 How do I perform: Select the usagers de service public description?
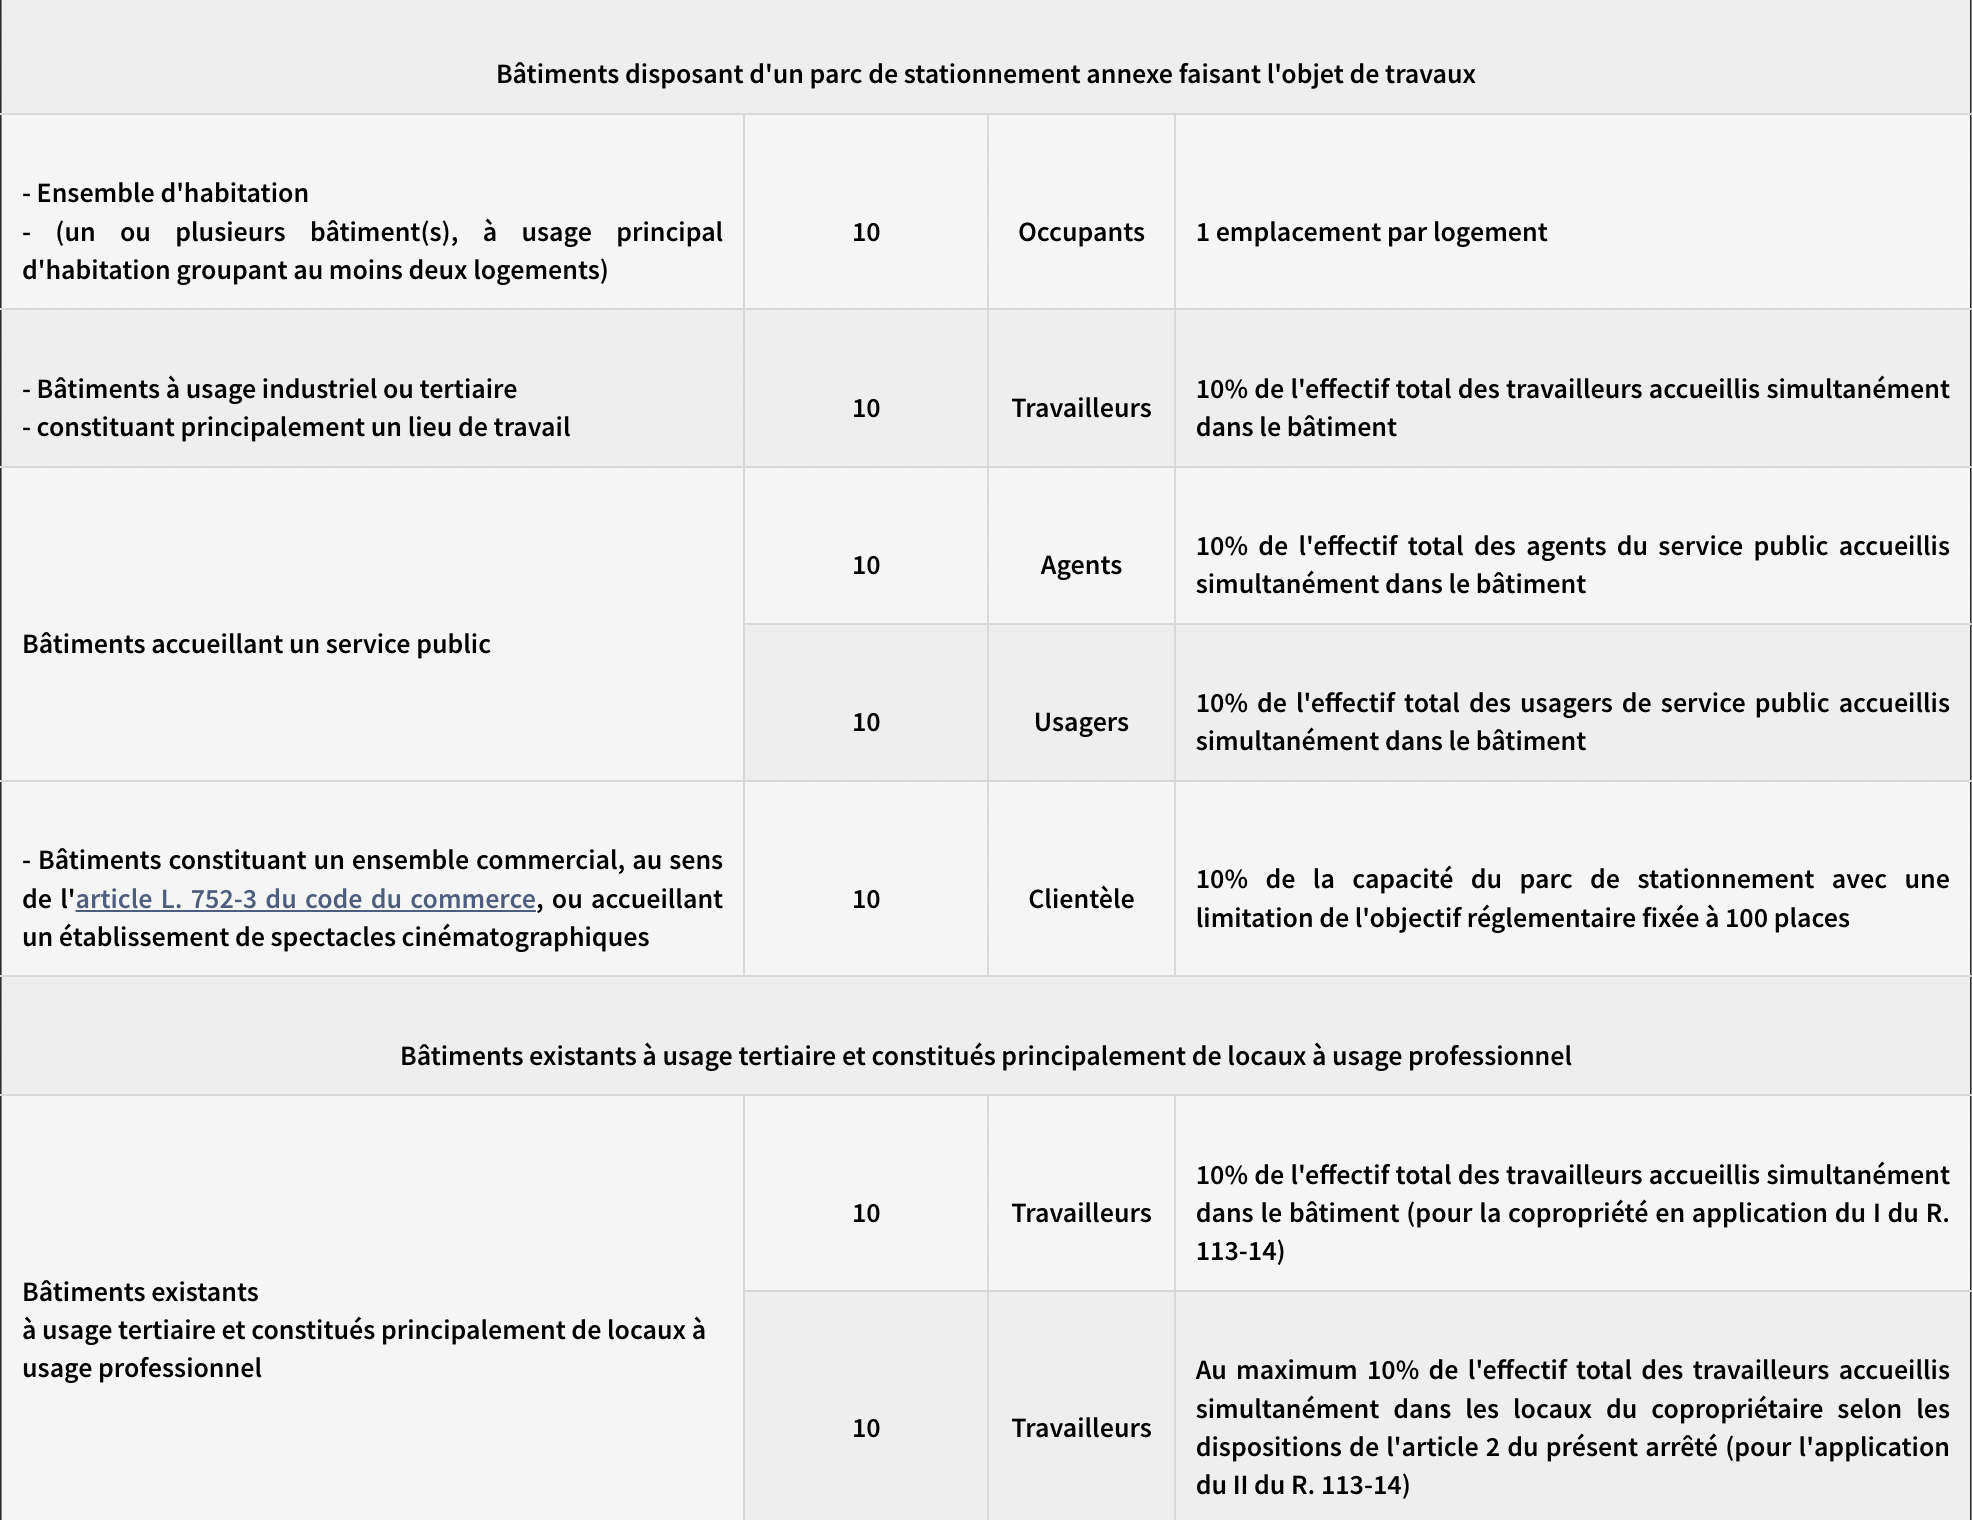1572,722
